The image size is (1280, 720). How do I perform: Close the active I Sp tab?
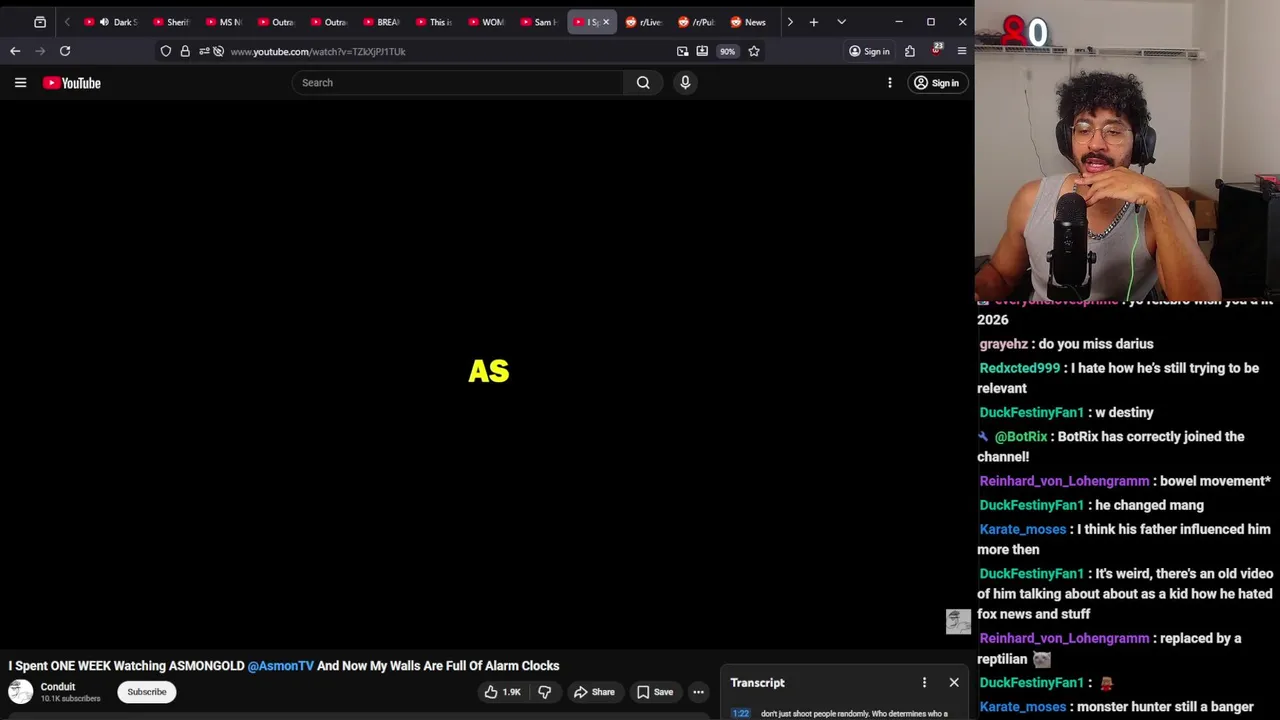point(605,22)
